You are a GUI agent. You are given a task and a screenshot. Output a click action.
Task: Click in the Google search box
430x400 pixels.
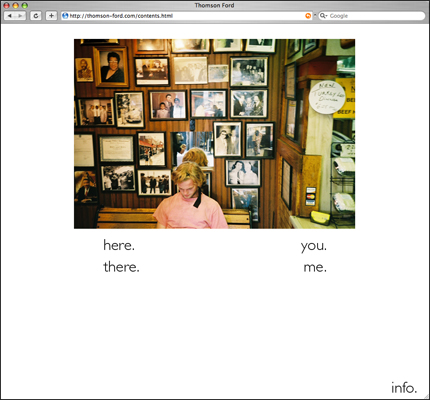(x=372, y=16)
